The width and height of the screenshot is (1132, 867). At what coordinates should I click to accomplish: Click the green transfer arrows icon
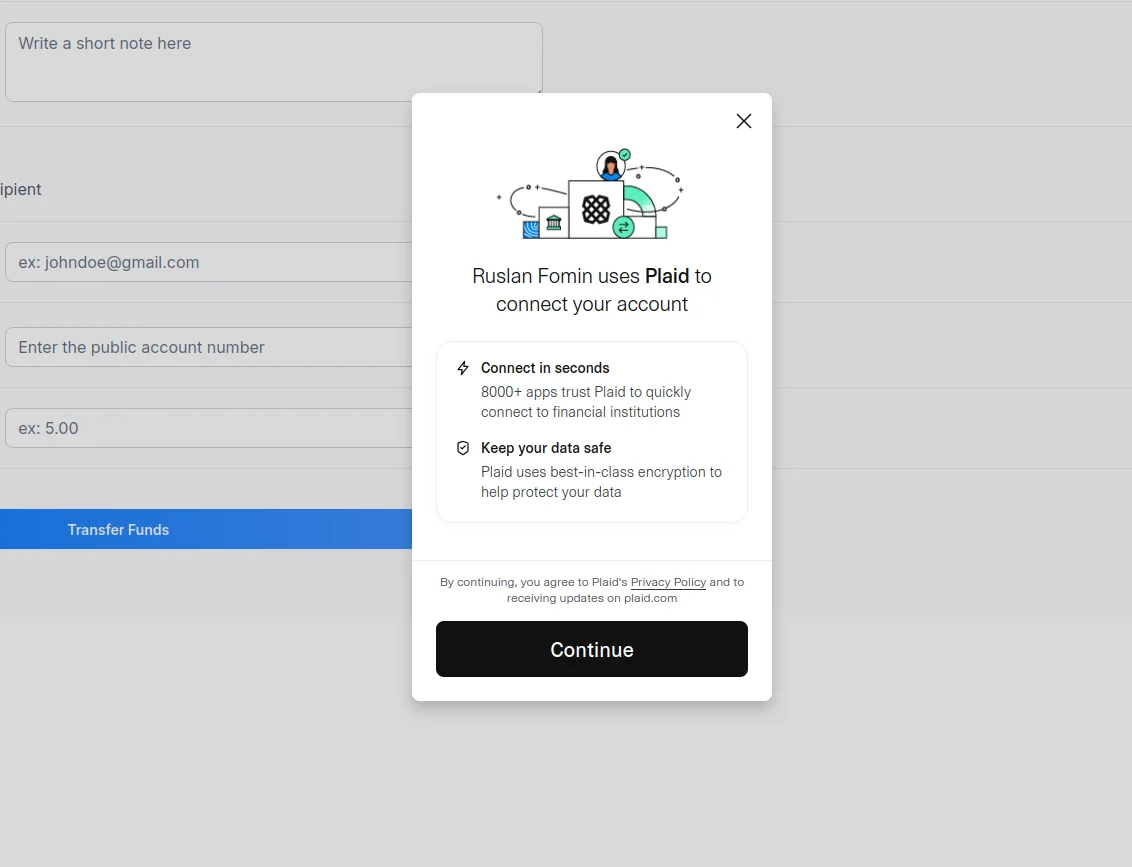pyautogui.click(x=623, y=227)
